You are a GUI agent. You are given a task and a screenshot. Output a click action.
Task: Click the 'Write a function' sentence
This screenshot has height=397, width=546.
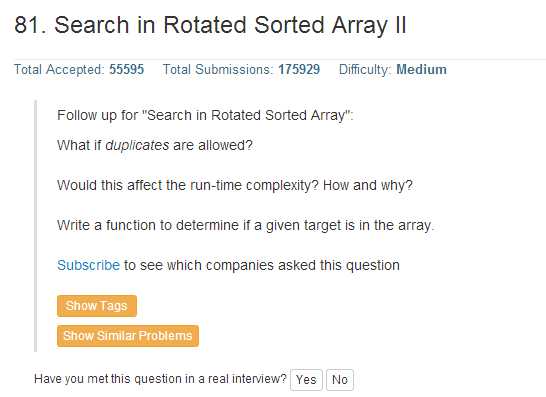246,225
